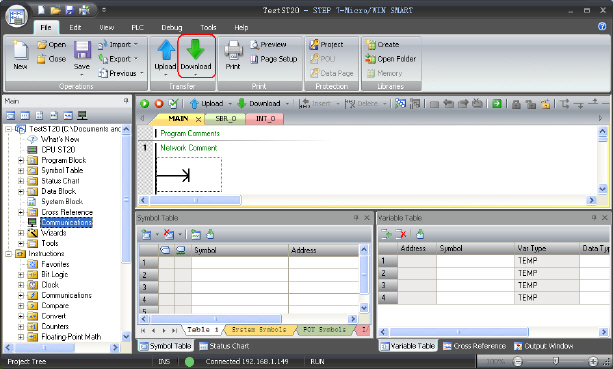
Task: Open the System Symbols sheet tab
Action: 259,330
